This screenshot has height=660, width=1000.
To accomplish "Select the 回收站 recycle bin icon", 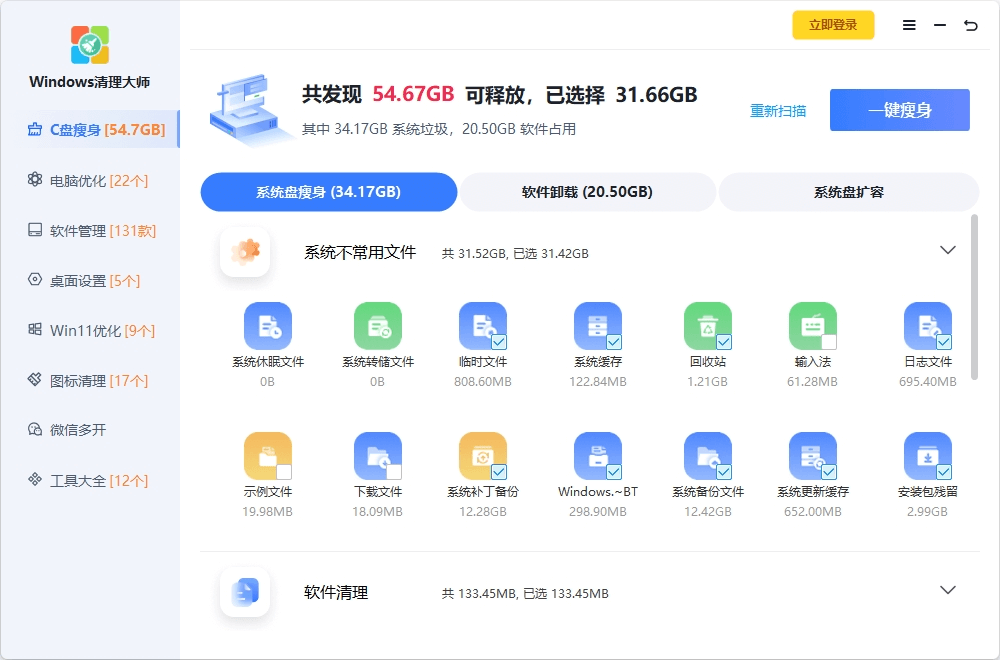I will pos(707,326).
